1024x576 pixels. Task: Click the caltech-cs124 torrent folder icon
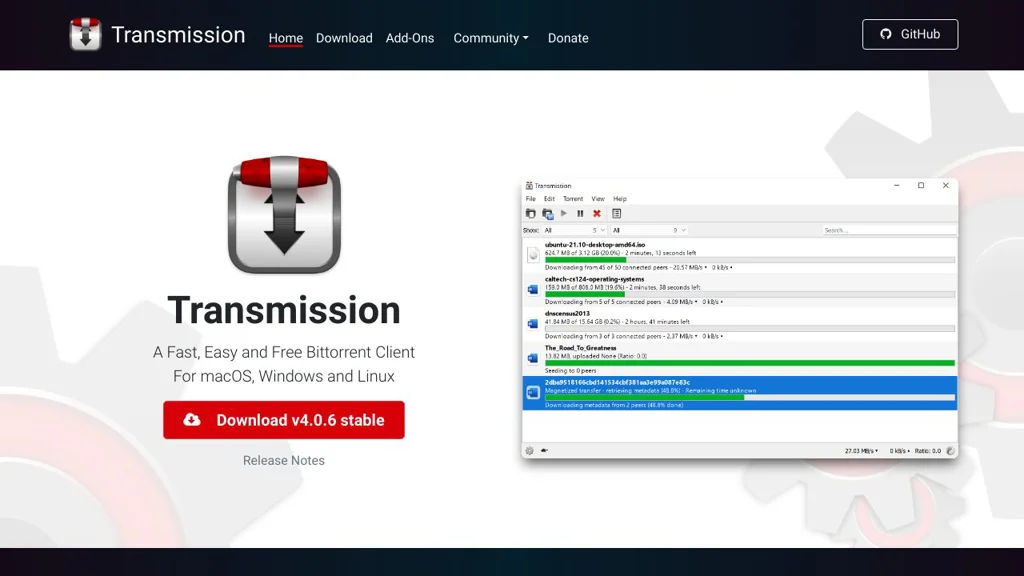pos(533,289)
